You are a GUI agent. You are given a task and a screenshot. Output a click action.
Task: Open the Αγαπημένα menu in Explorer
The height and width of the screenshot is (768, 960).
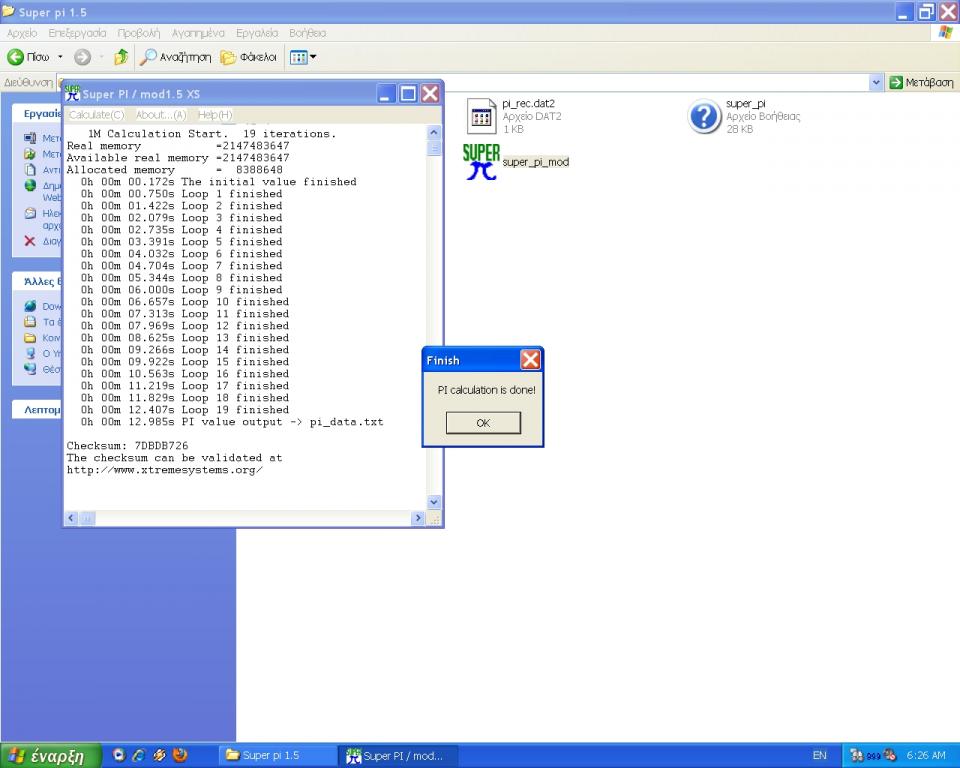(198, 33)
